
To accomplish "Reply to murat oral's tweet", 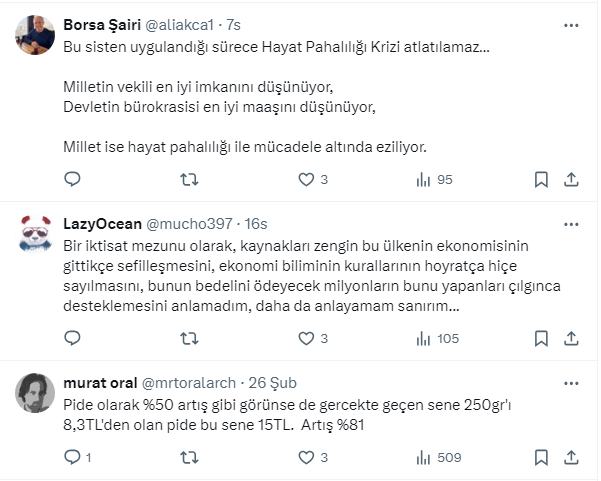I will point(72,458).
